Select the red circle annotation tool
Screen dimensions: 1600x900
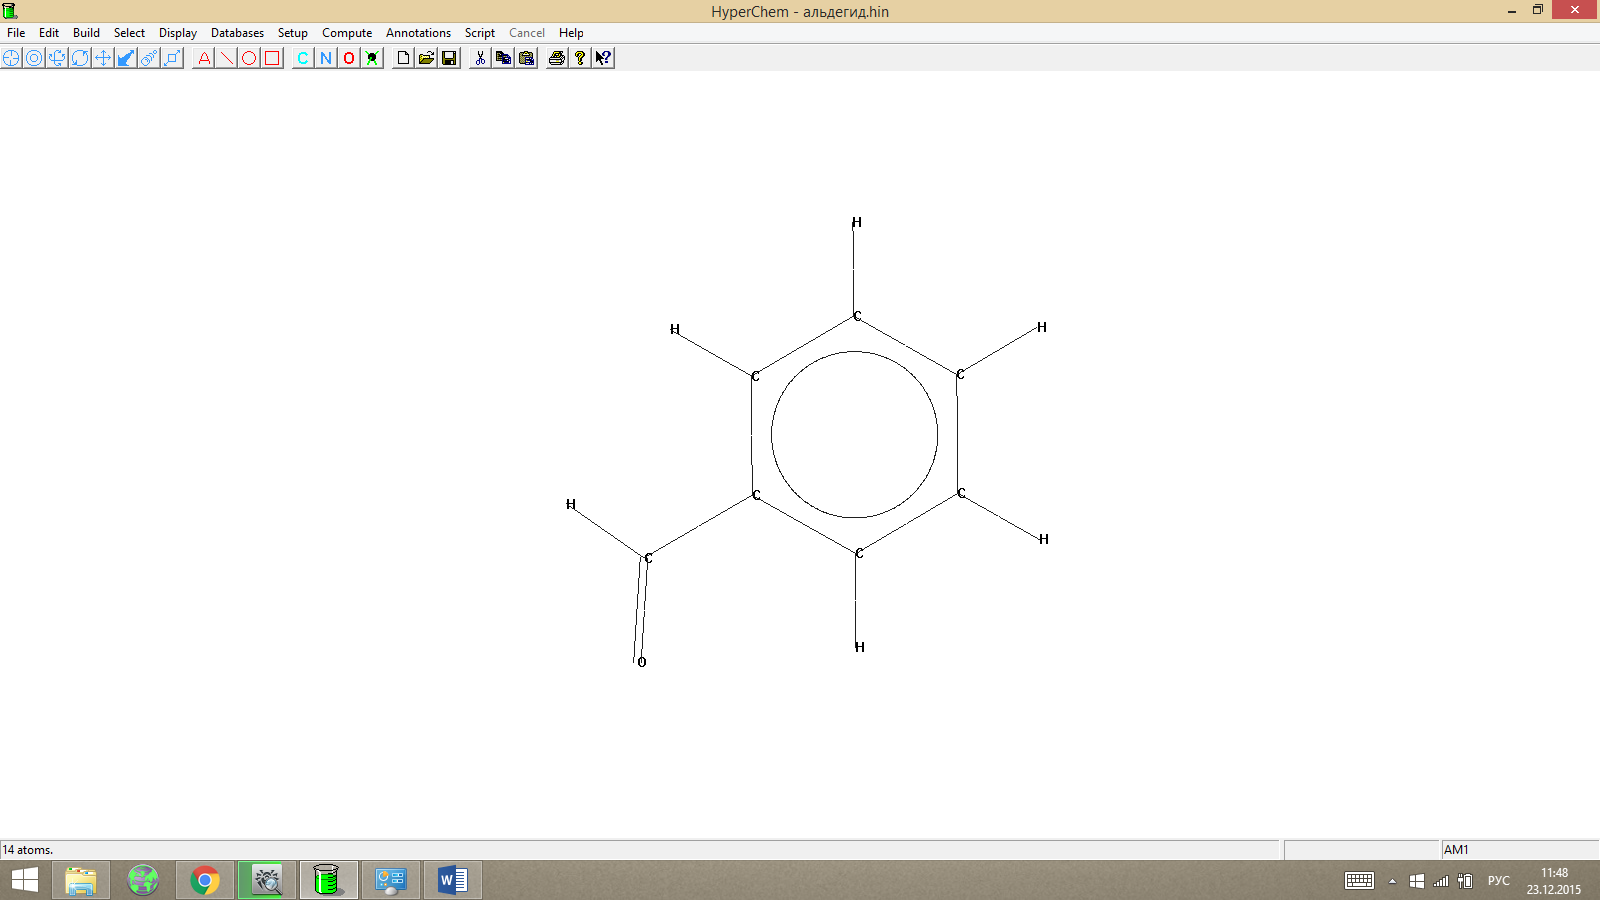coord(249,58)
